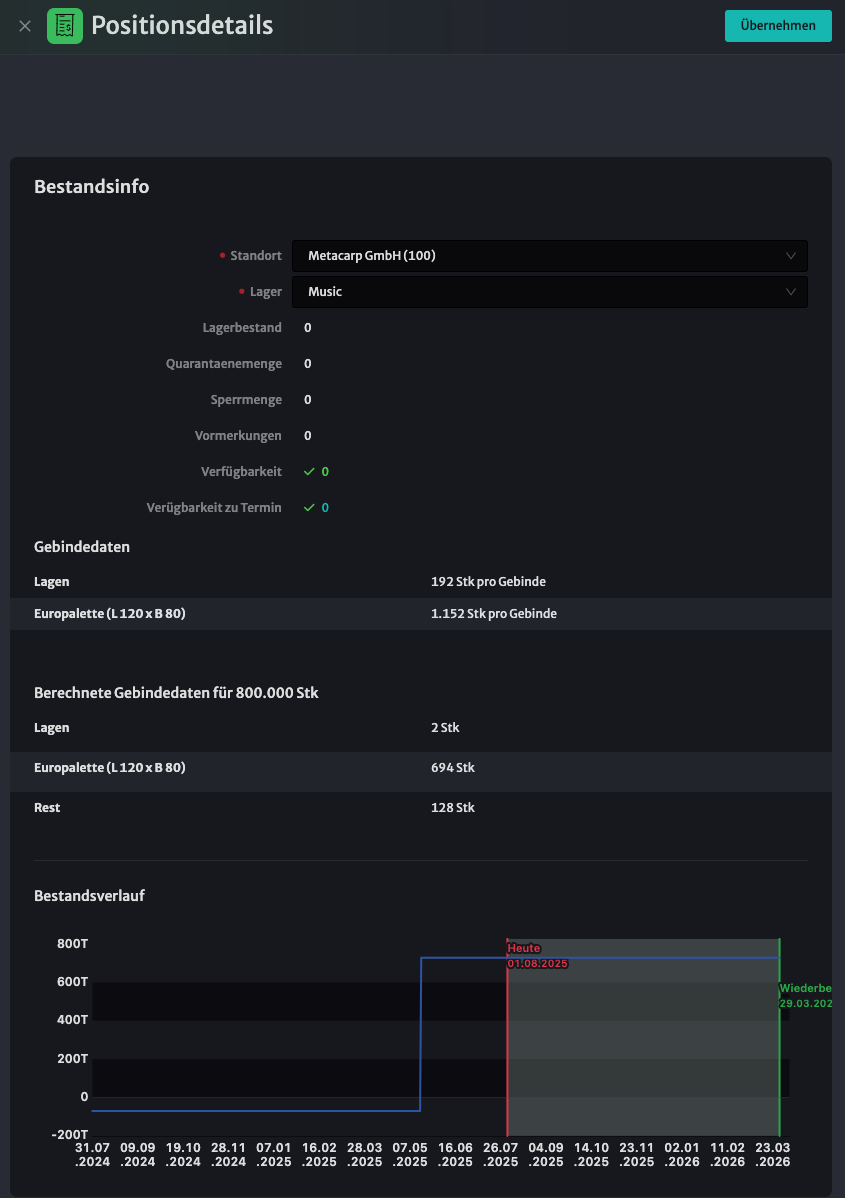Click the green Positionsdetails receipt icon
This screenshot has height=1198, width=845.
pos(65,26)
